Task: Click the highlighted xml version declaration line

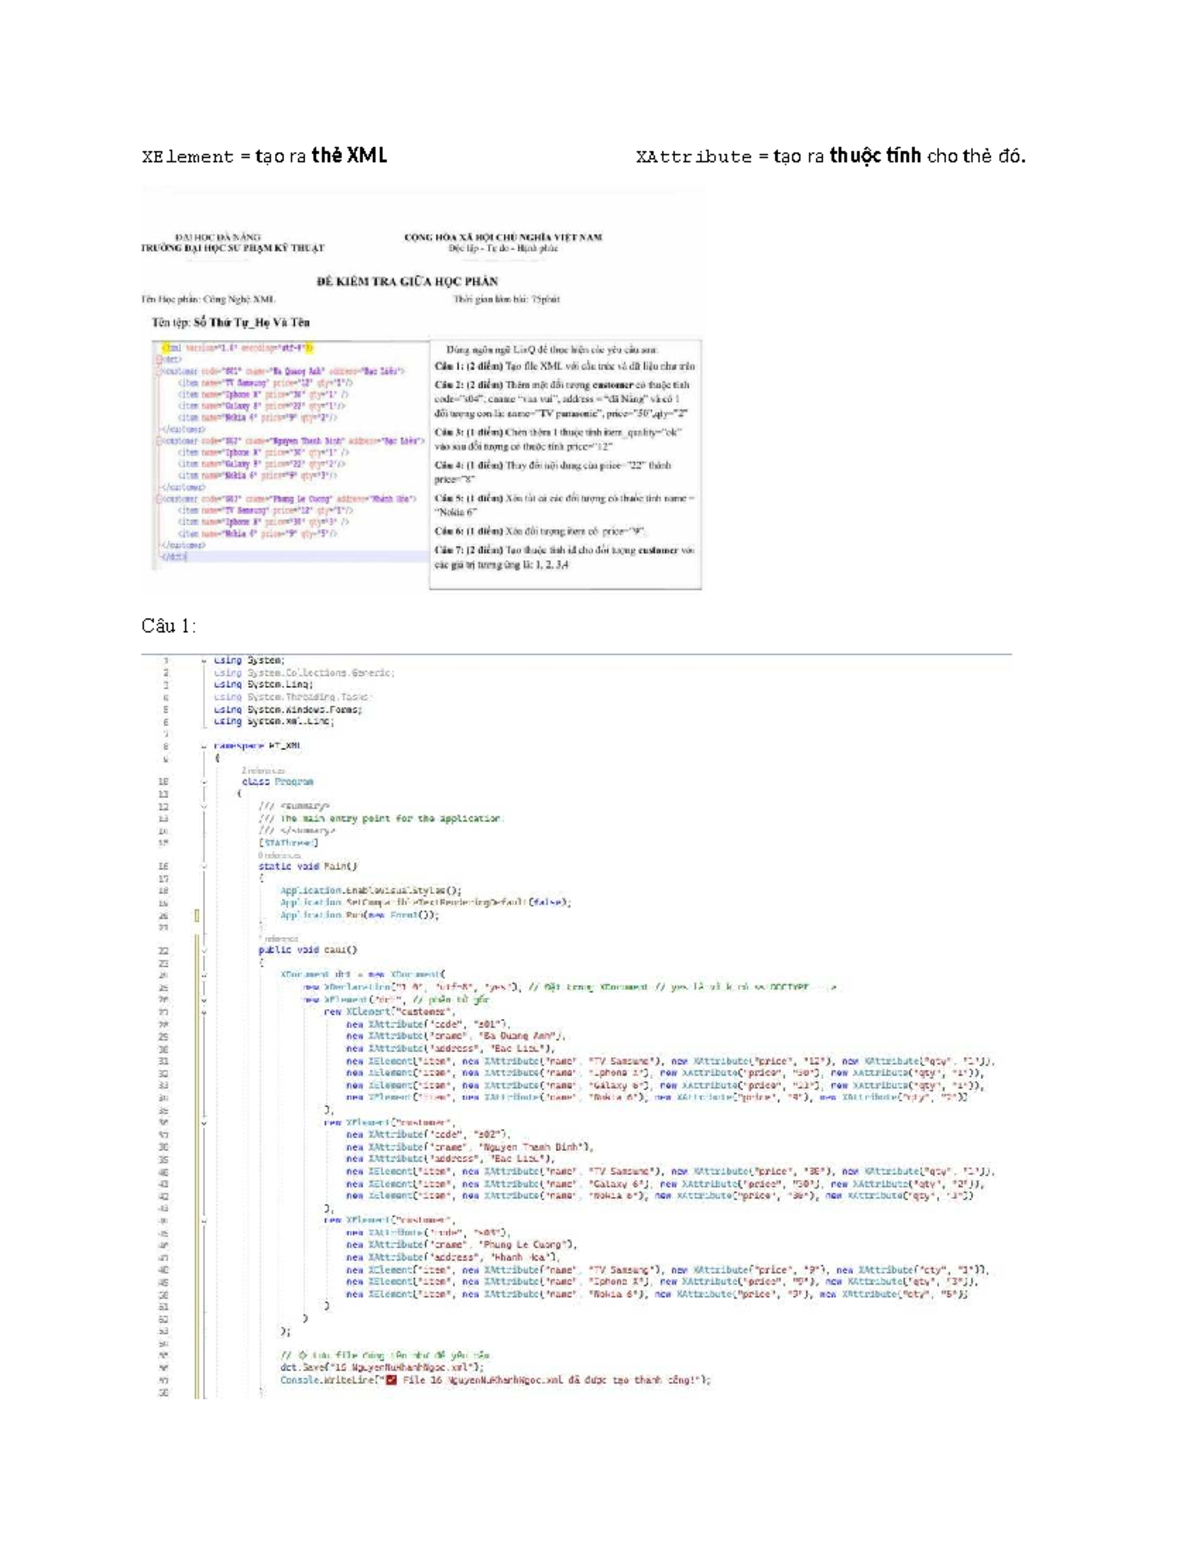Action: pos(238,348)
